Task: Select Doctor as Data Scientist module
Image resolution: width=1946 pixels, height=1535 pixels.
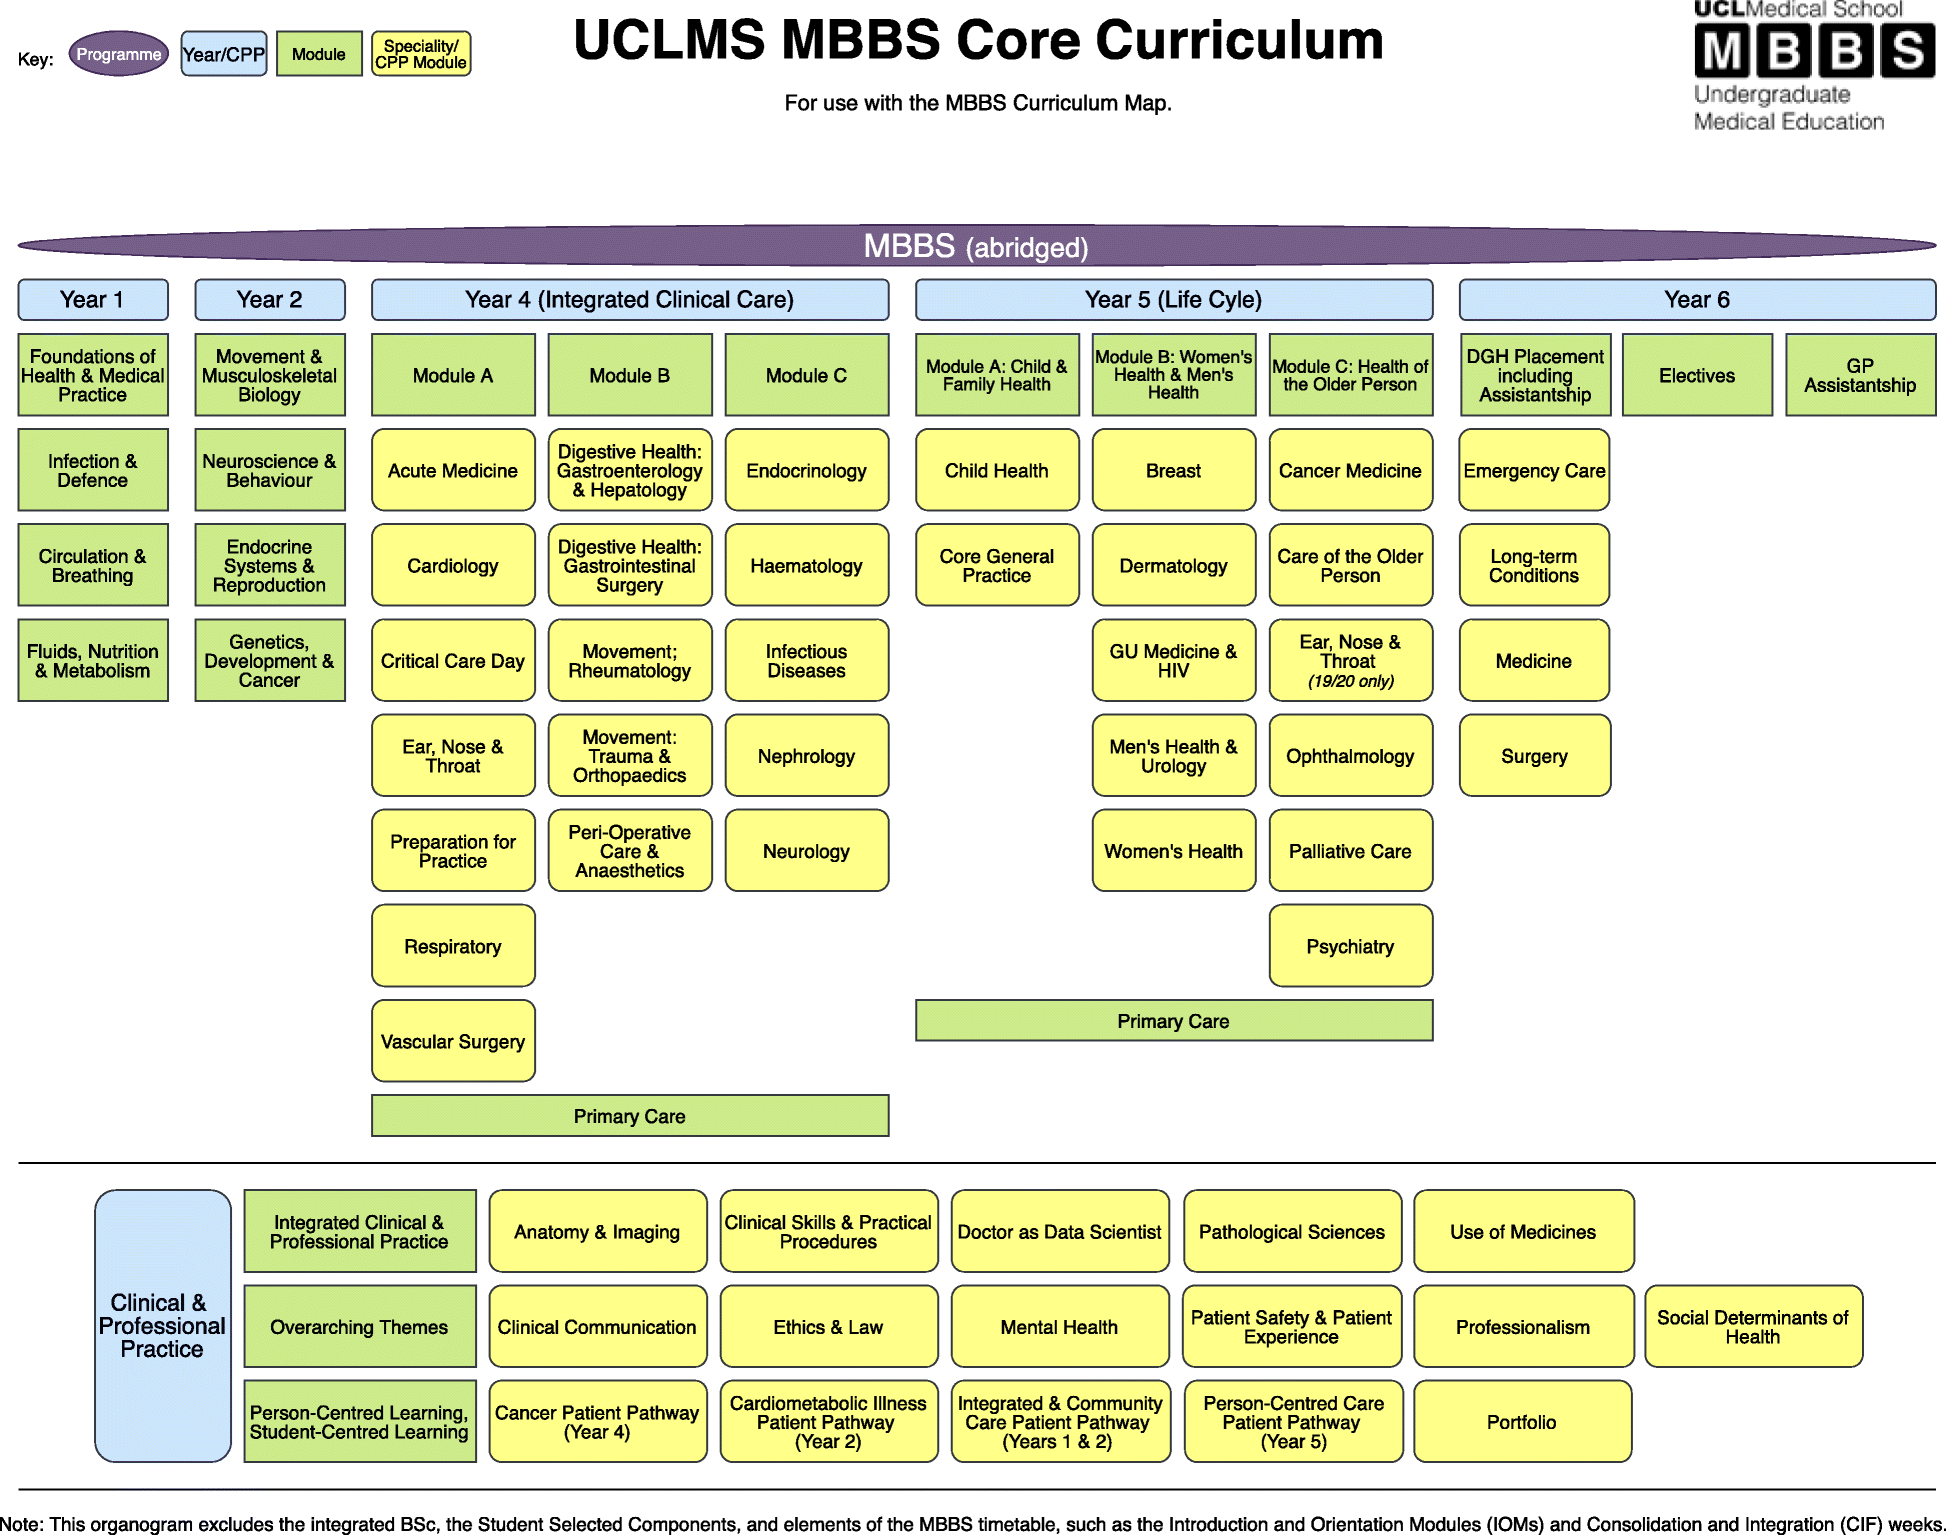Action: [1060, 1231]
